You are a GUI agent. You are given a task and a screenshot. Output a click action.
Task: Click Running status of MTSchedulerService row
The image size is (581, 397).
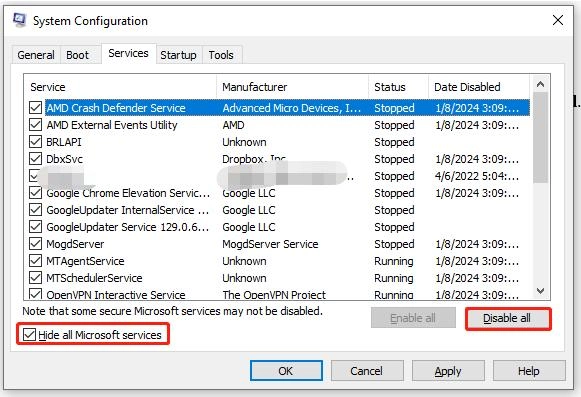(x=394, y=278)
